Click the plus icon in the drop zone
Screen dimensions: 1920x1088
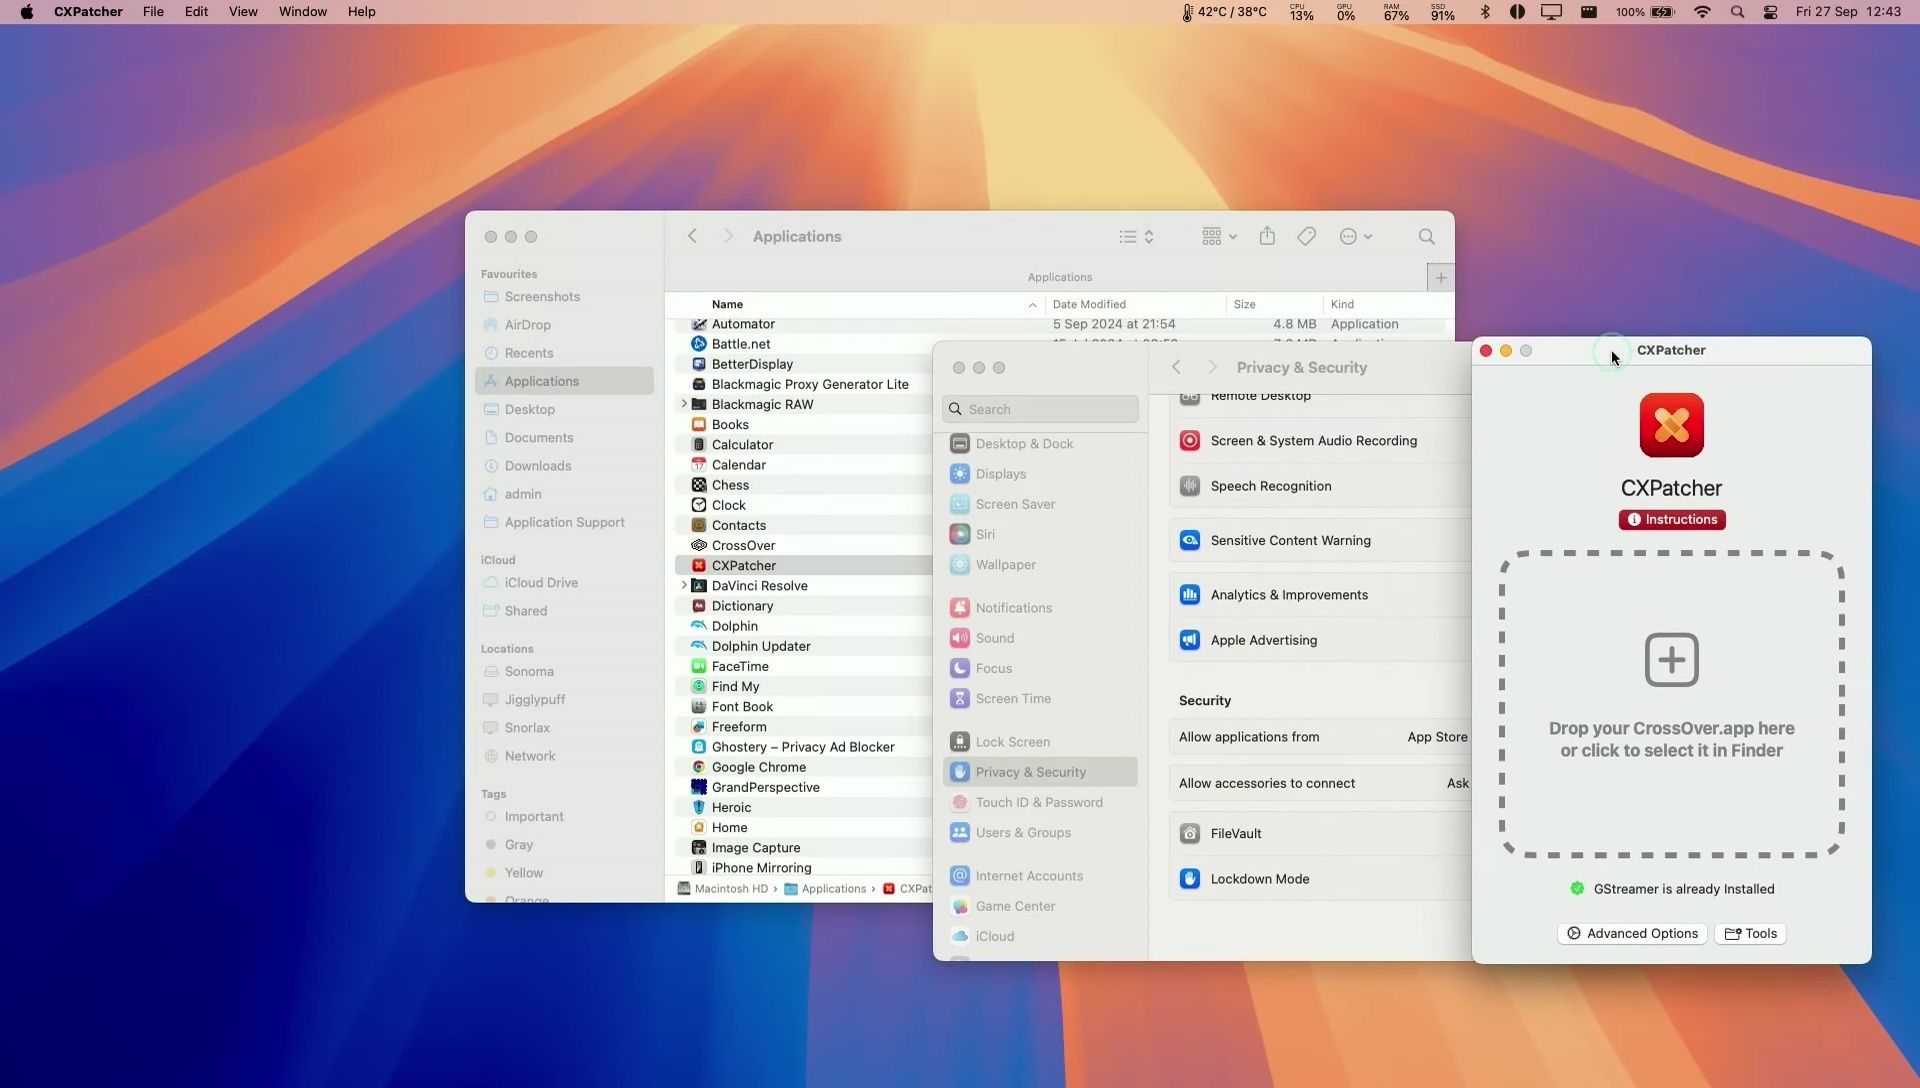pyautogui.click(x=1671, y=659)
